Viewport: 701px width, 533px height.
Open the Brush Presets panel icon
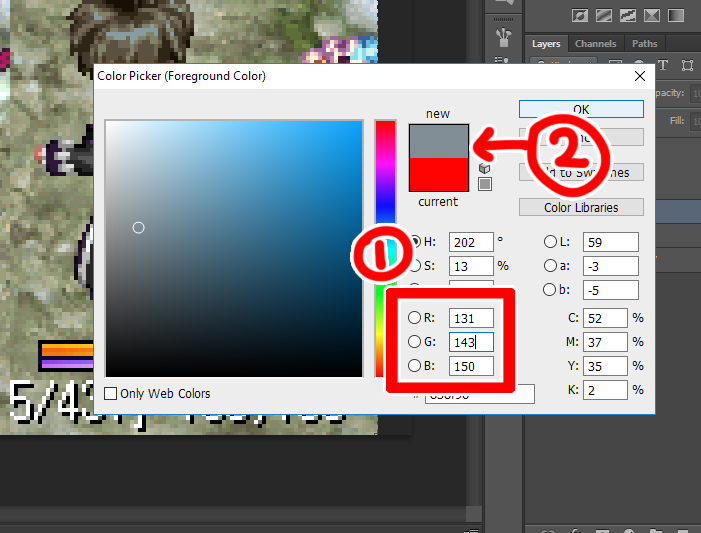coord(504,37)
